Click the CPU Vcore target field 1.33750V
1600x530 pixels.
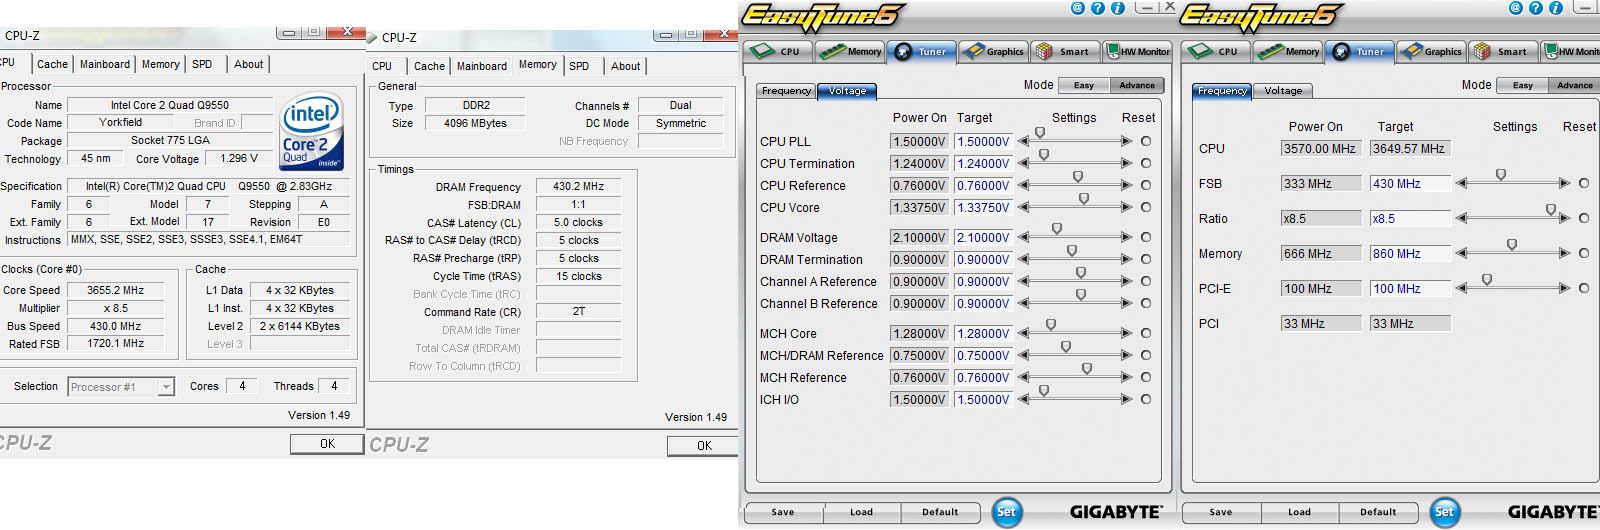point(984,208)
